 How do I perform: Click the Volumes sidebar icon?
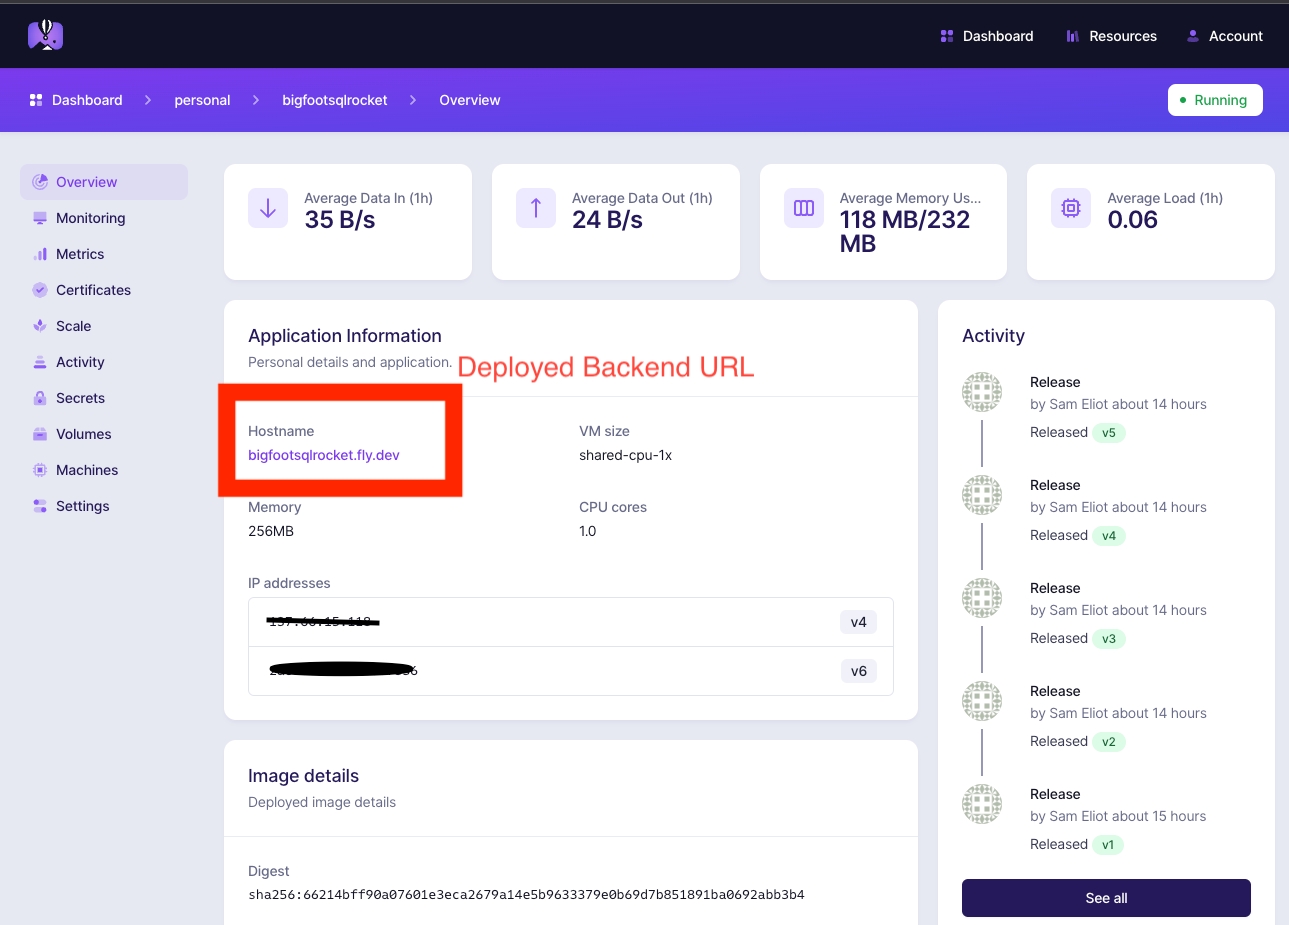click(x=40, y=434)
